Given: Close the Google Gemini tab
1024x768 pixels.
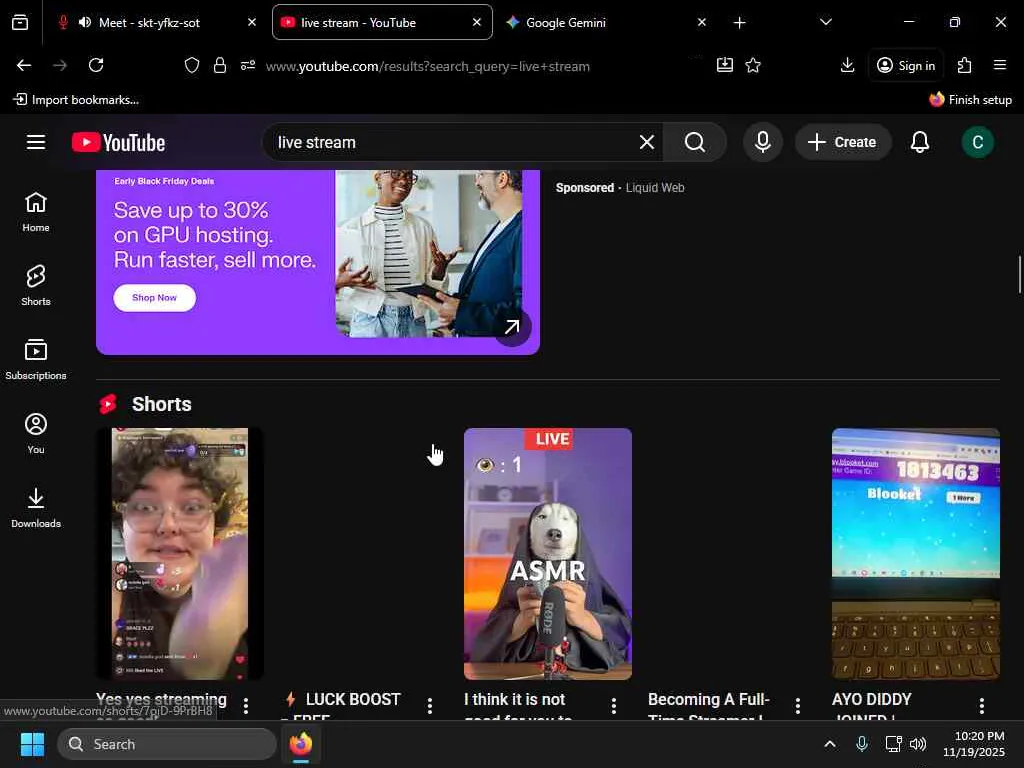Looking at the screenshot, I should click(701, 22).
